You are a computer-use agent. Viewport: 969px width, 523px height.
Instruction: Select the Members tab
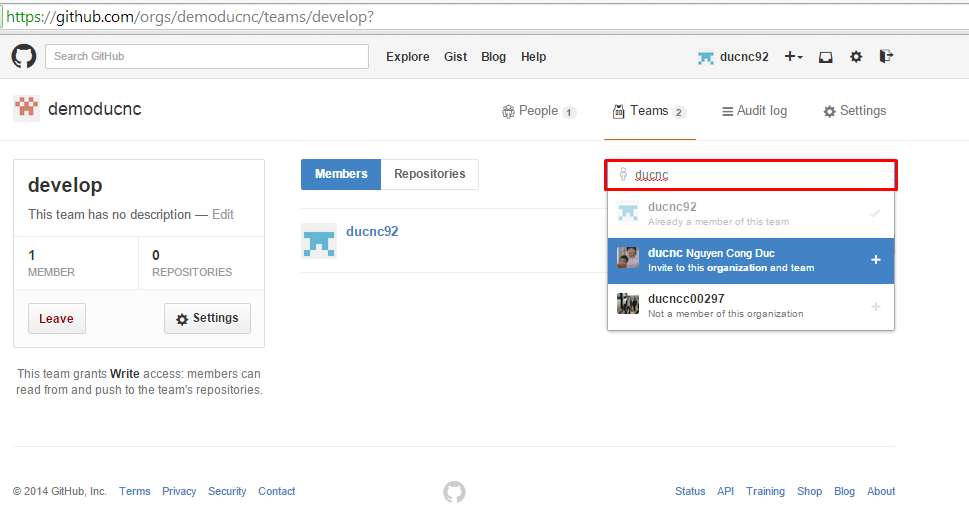coord(341,174)
